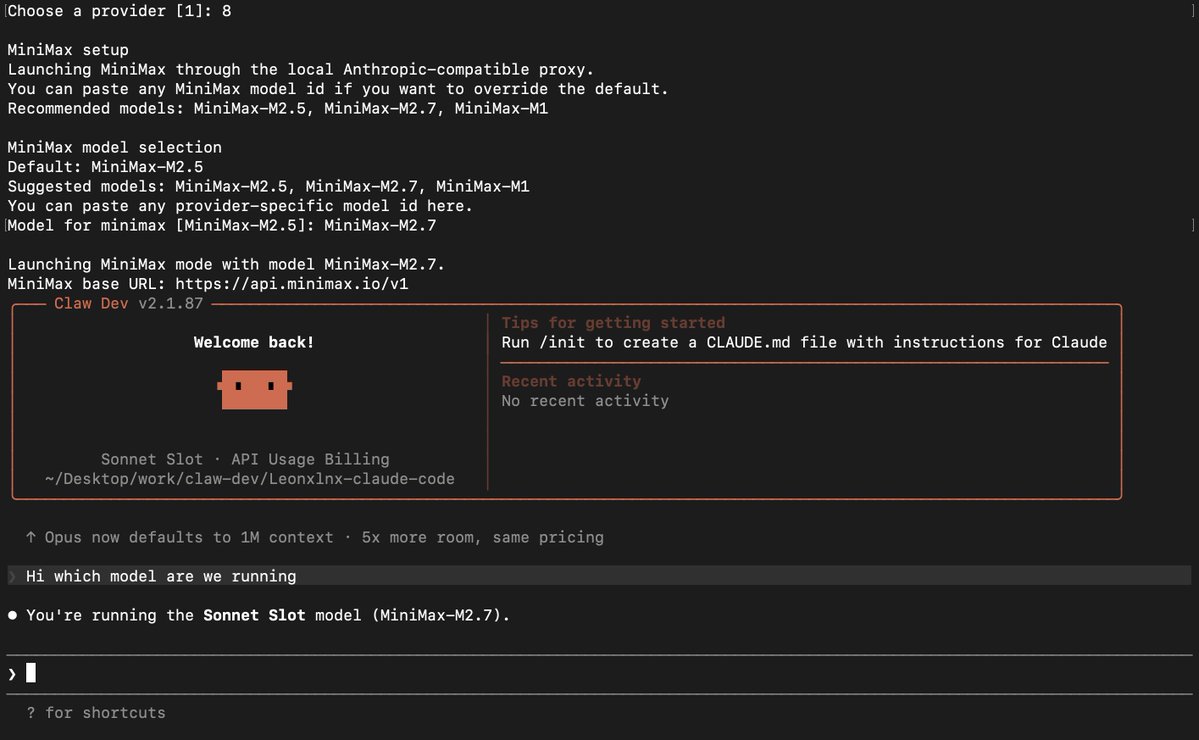Click the 'MiniMax setup' heading line
The height and width of the screenshot is (740, 1199).
[x=68, y=50]
